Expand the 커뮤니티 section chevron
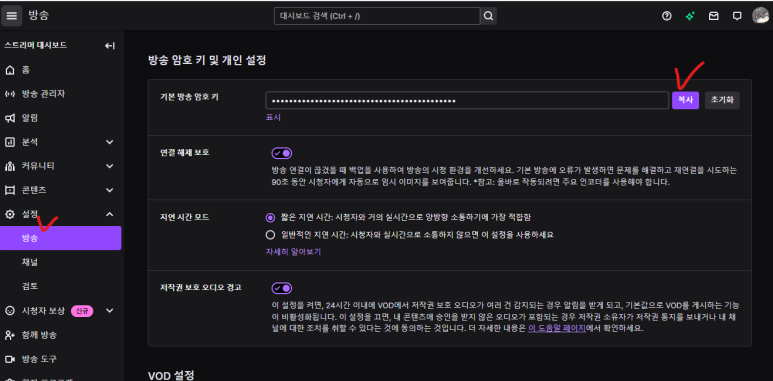This screenshot has height=381, width=773. pyautogui.click(x=109, y=166)
